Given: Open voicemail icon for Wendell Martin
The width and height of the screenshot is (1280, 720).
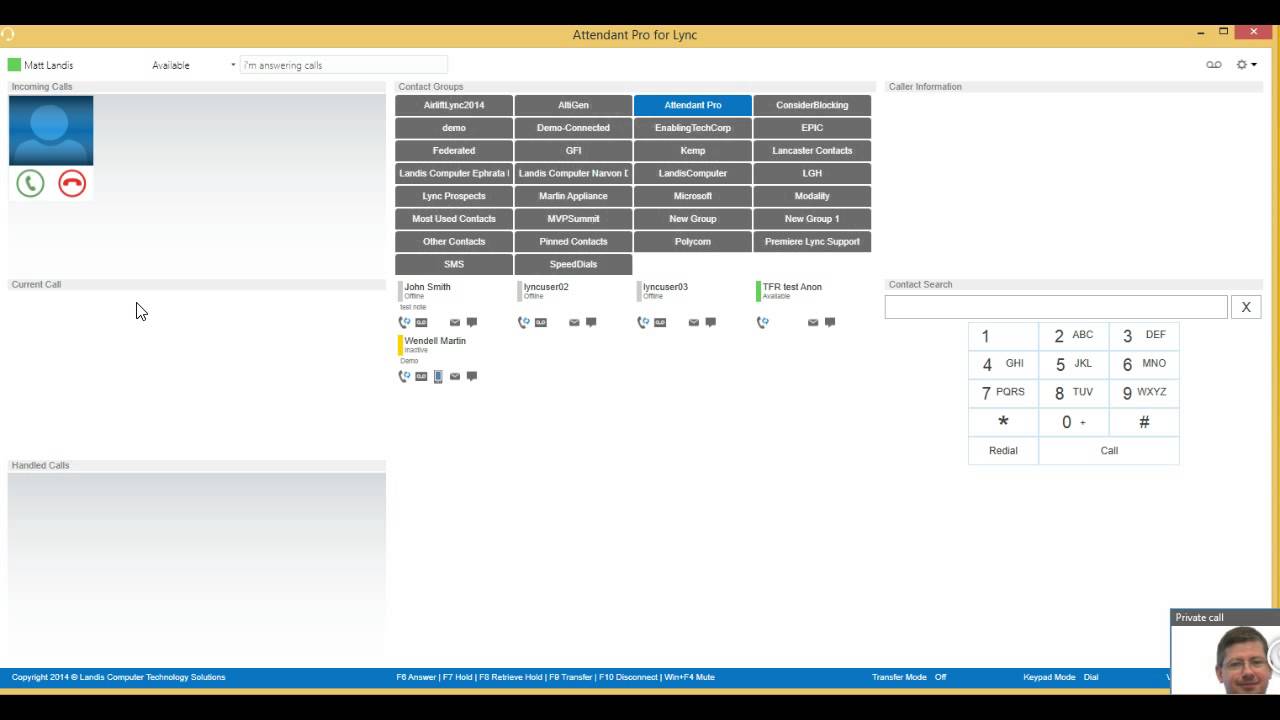Looking at the screenshot, I should pos(421,376).
